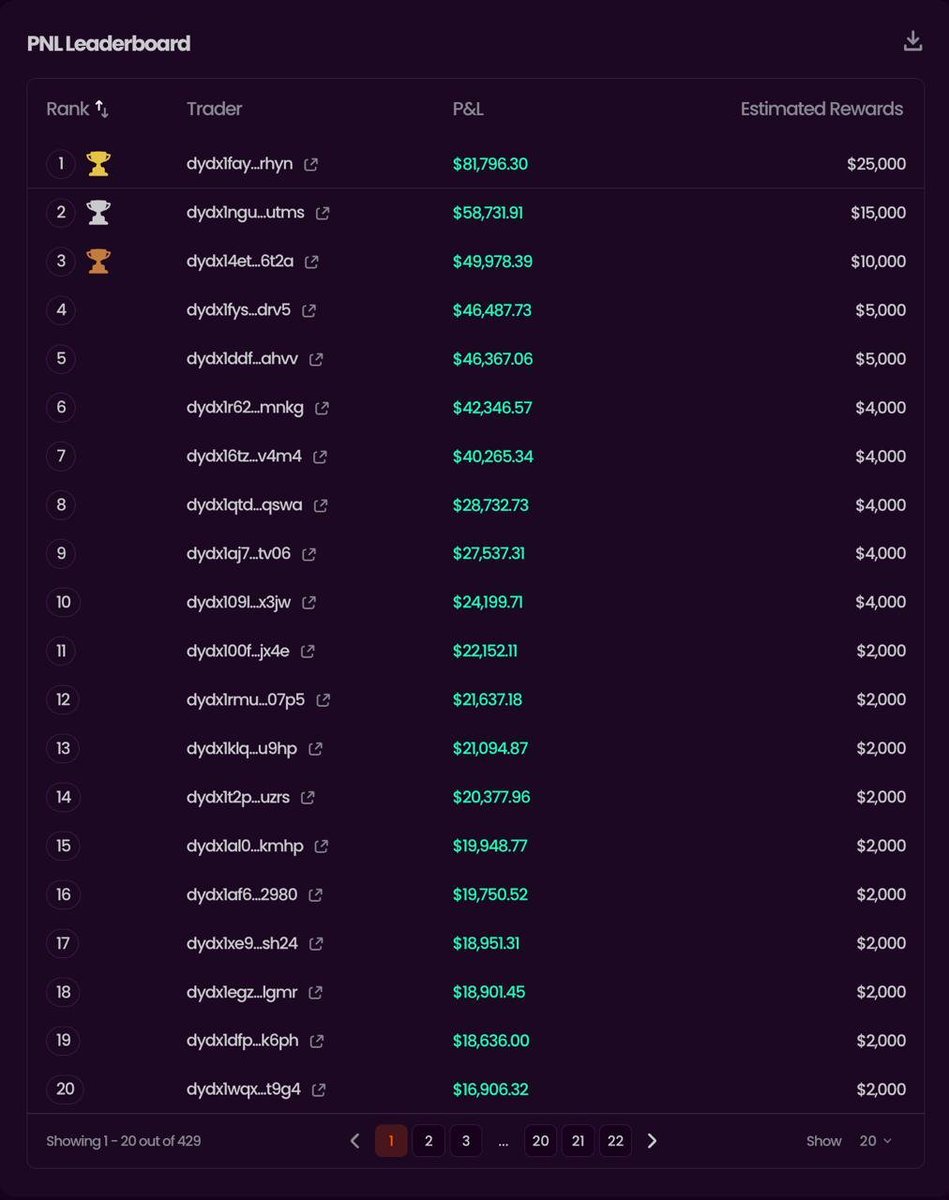This screenshot has height=1200, width=949.
Task: Download the PNL leaderboard data
Action: [912, 41]
